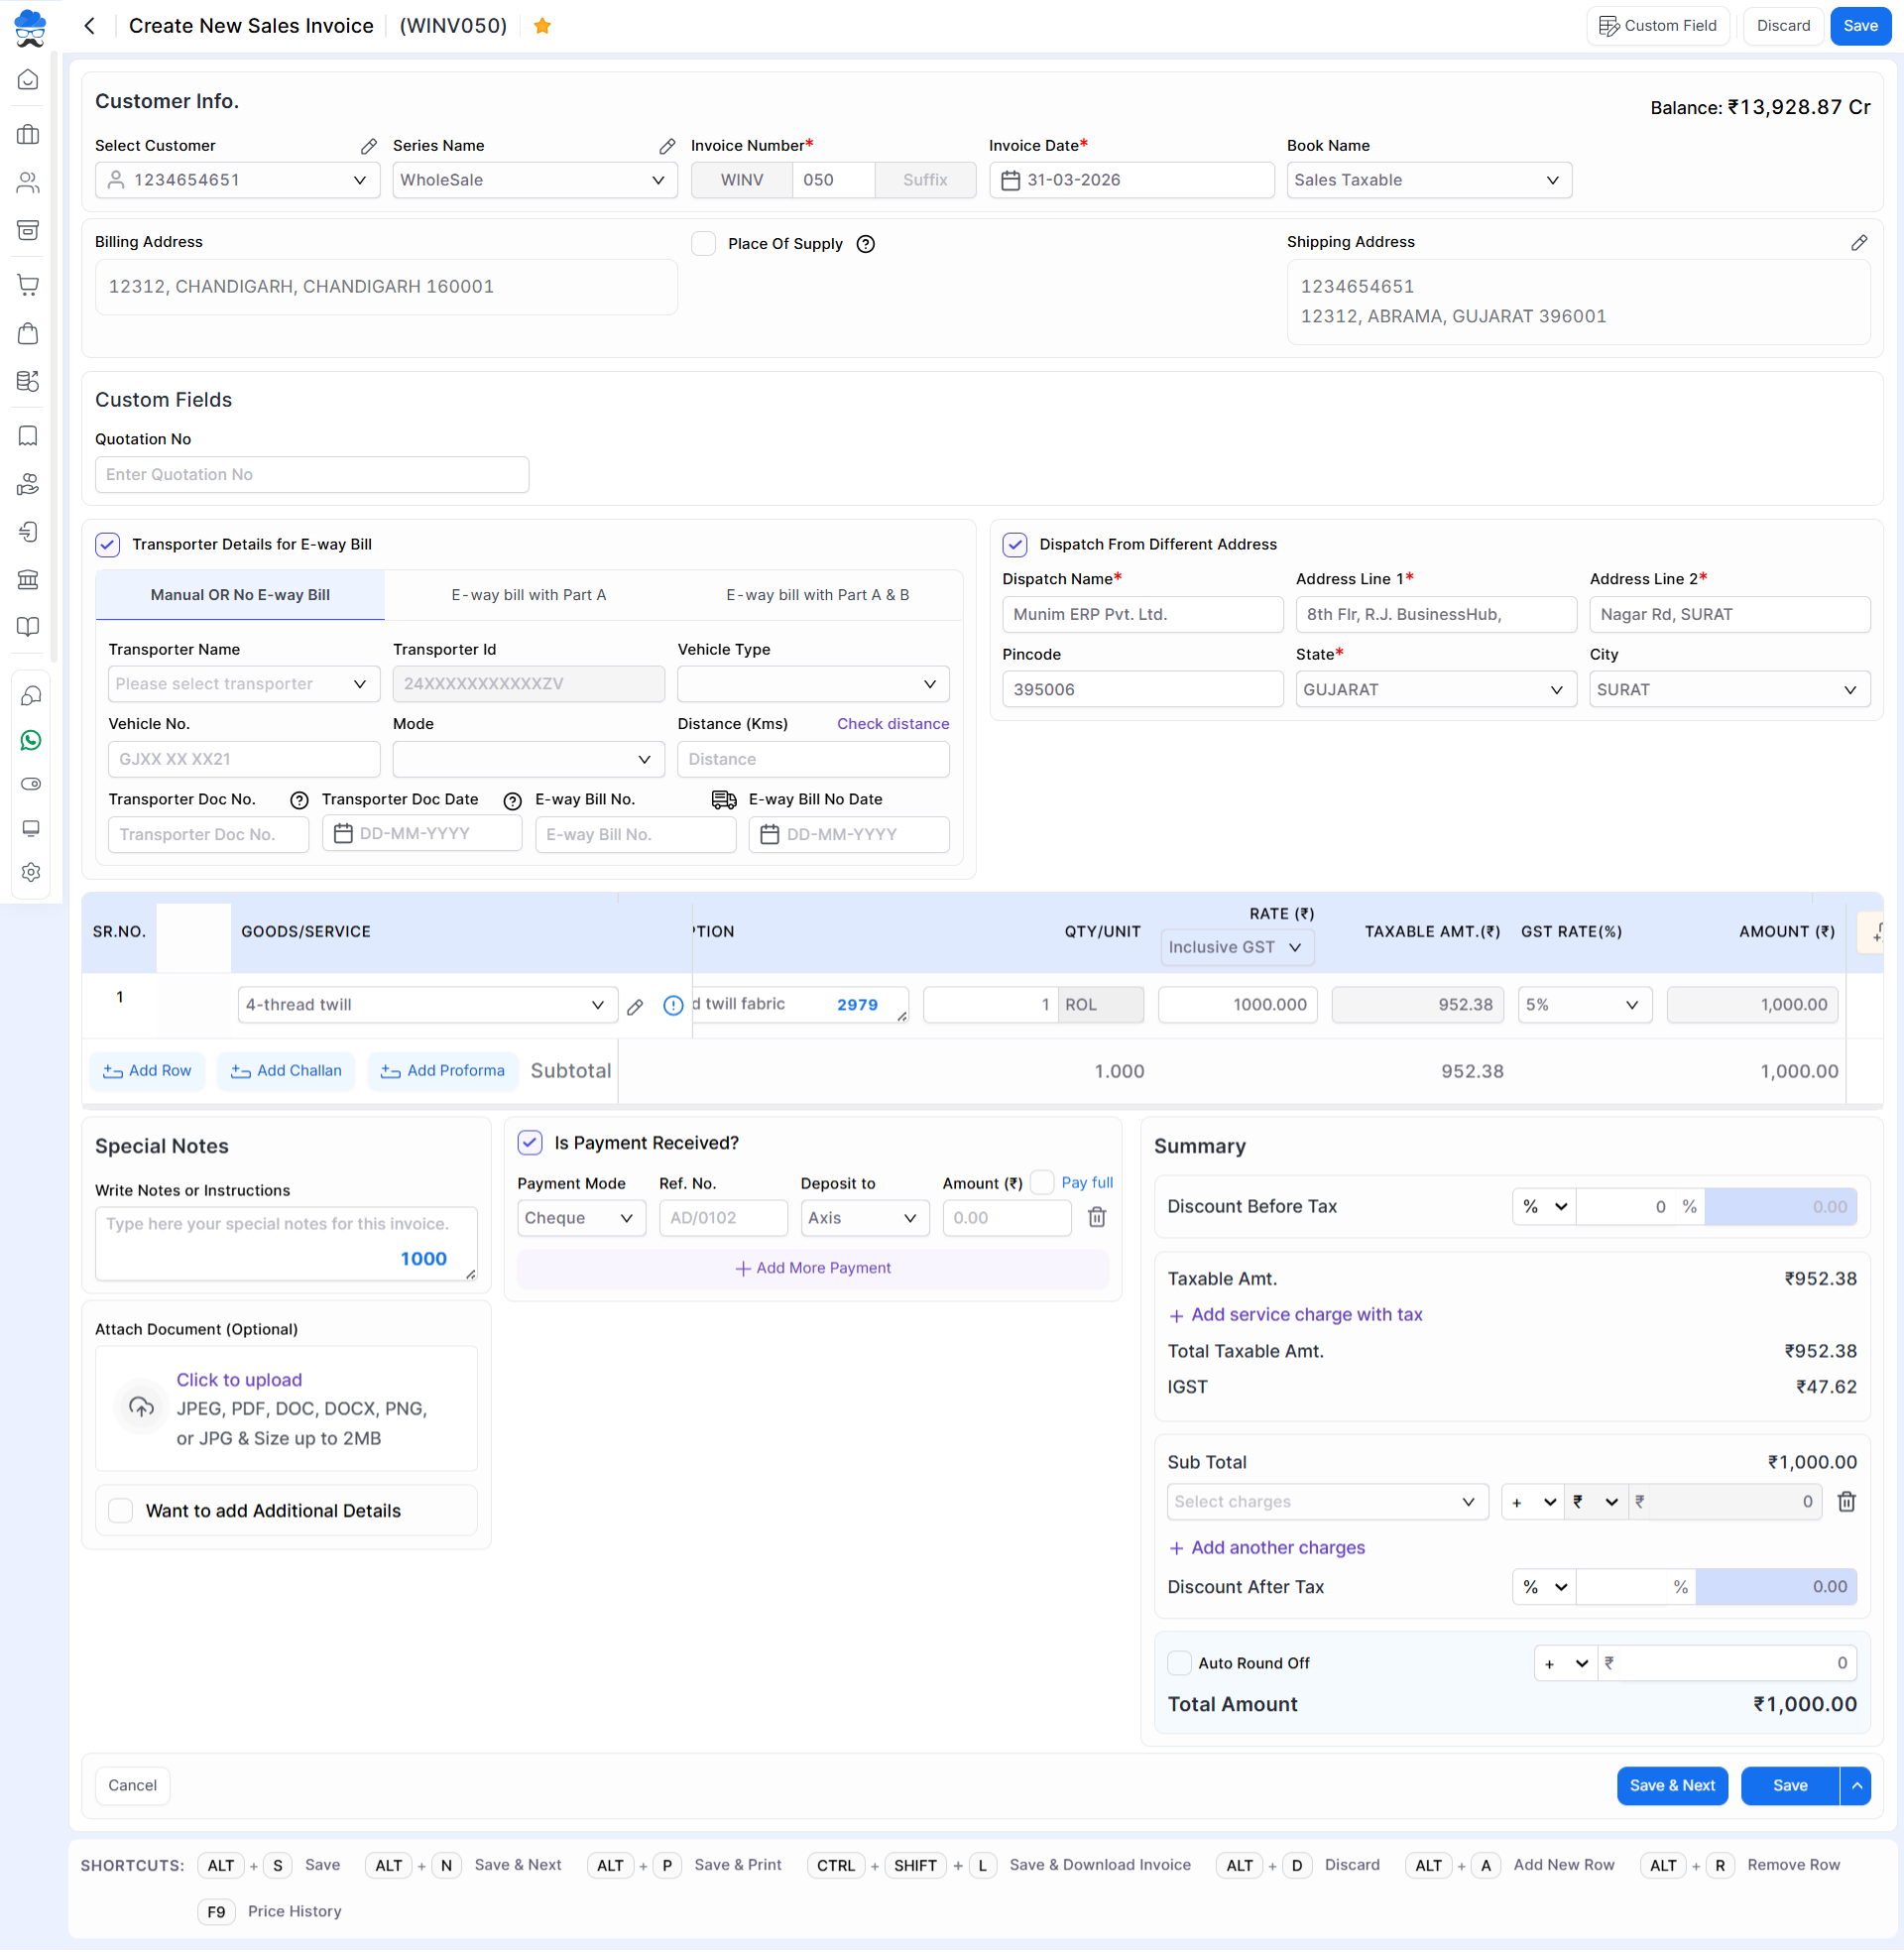The height and width of the screenshot is (1952, 1904).
Task: Click the edit pencil next to Select Customer
Action: click(369, 146)
